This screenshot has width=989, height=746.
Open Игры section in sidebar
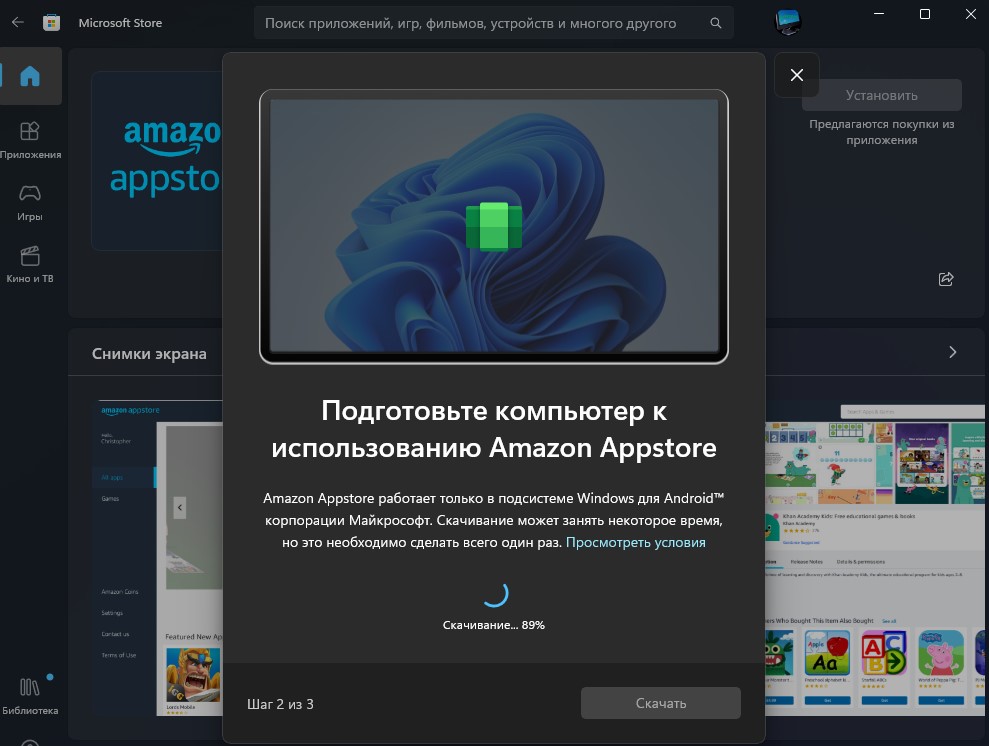coord(30,202)
